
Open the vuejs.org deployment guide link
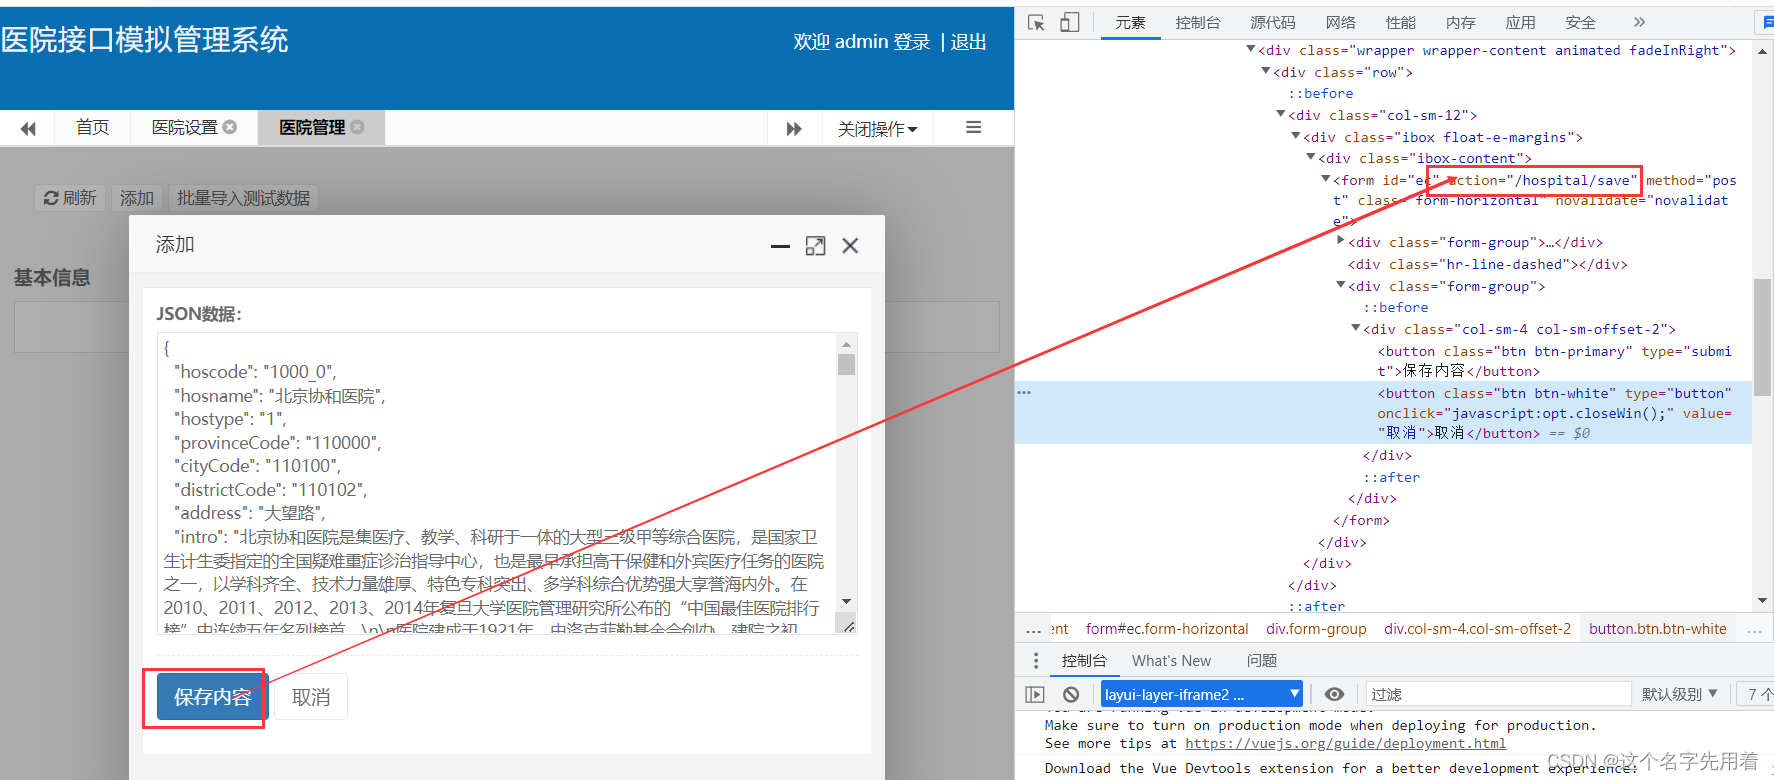pos(1345,743)
